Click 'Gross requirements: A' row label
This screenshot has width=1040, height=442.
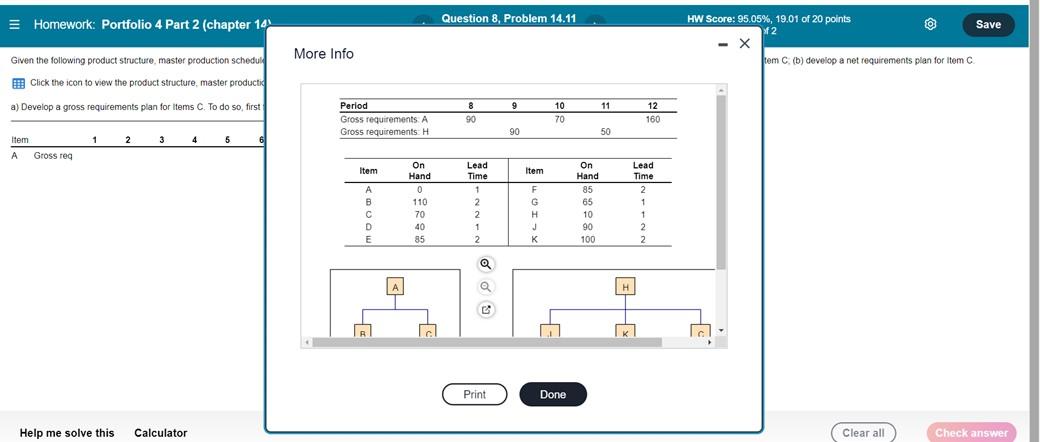point(384,119)
